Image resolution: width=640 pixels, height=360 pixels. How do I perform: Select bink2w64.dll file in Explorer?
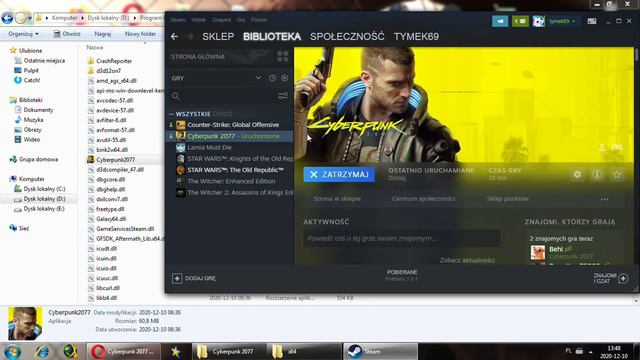coord(112,150)
